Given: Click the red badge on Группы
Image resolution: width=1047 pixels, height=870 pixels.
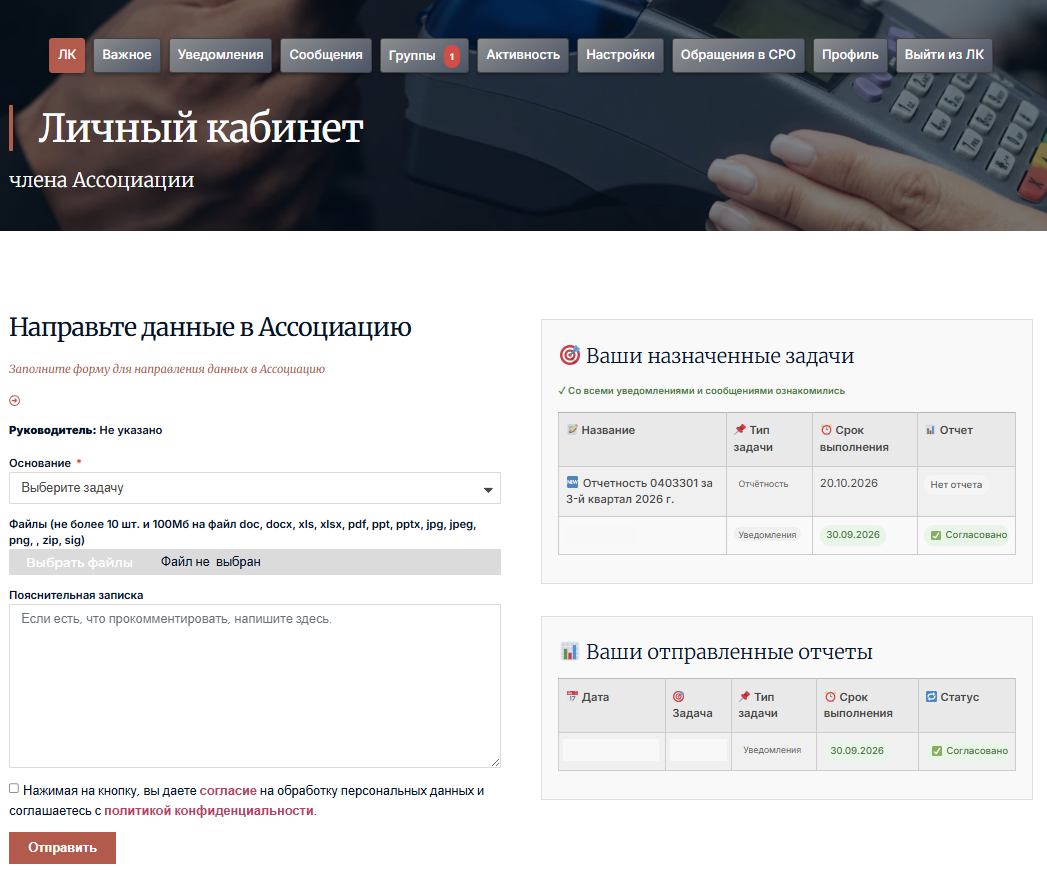Looking at the screenshot, I should click(x=452, y=56).
